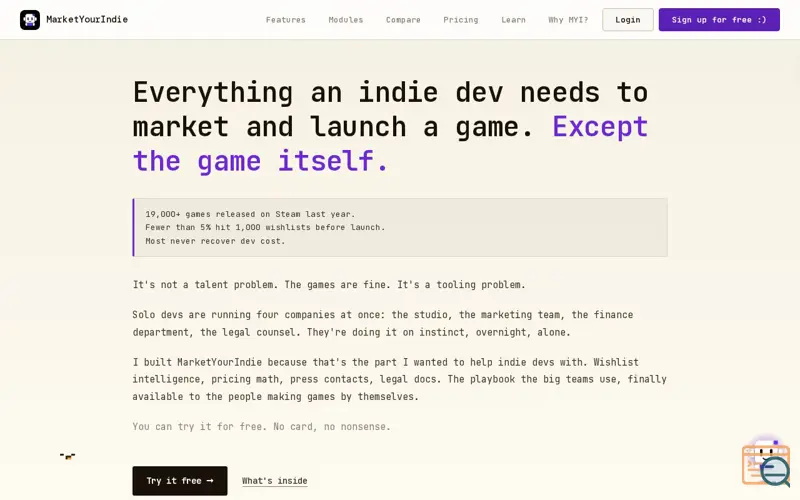Click "It's not a talent problem" sentence

pyautogui.click(x=329, y=285)
